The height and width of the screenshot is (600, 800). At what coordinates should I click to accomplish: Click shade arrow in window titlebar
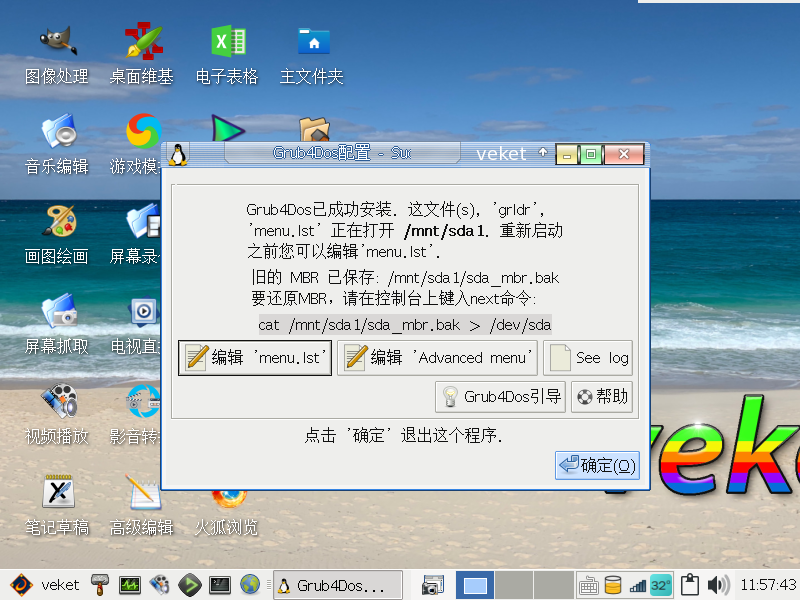[x=543, y=152]
